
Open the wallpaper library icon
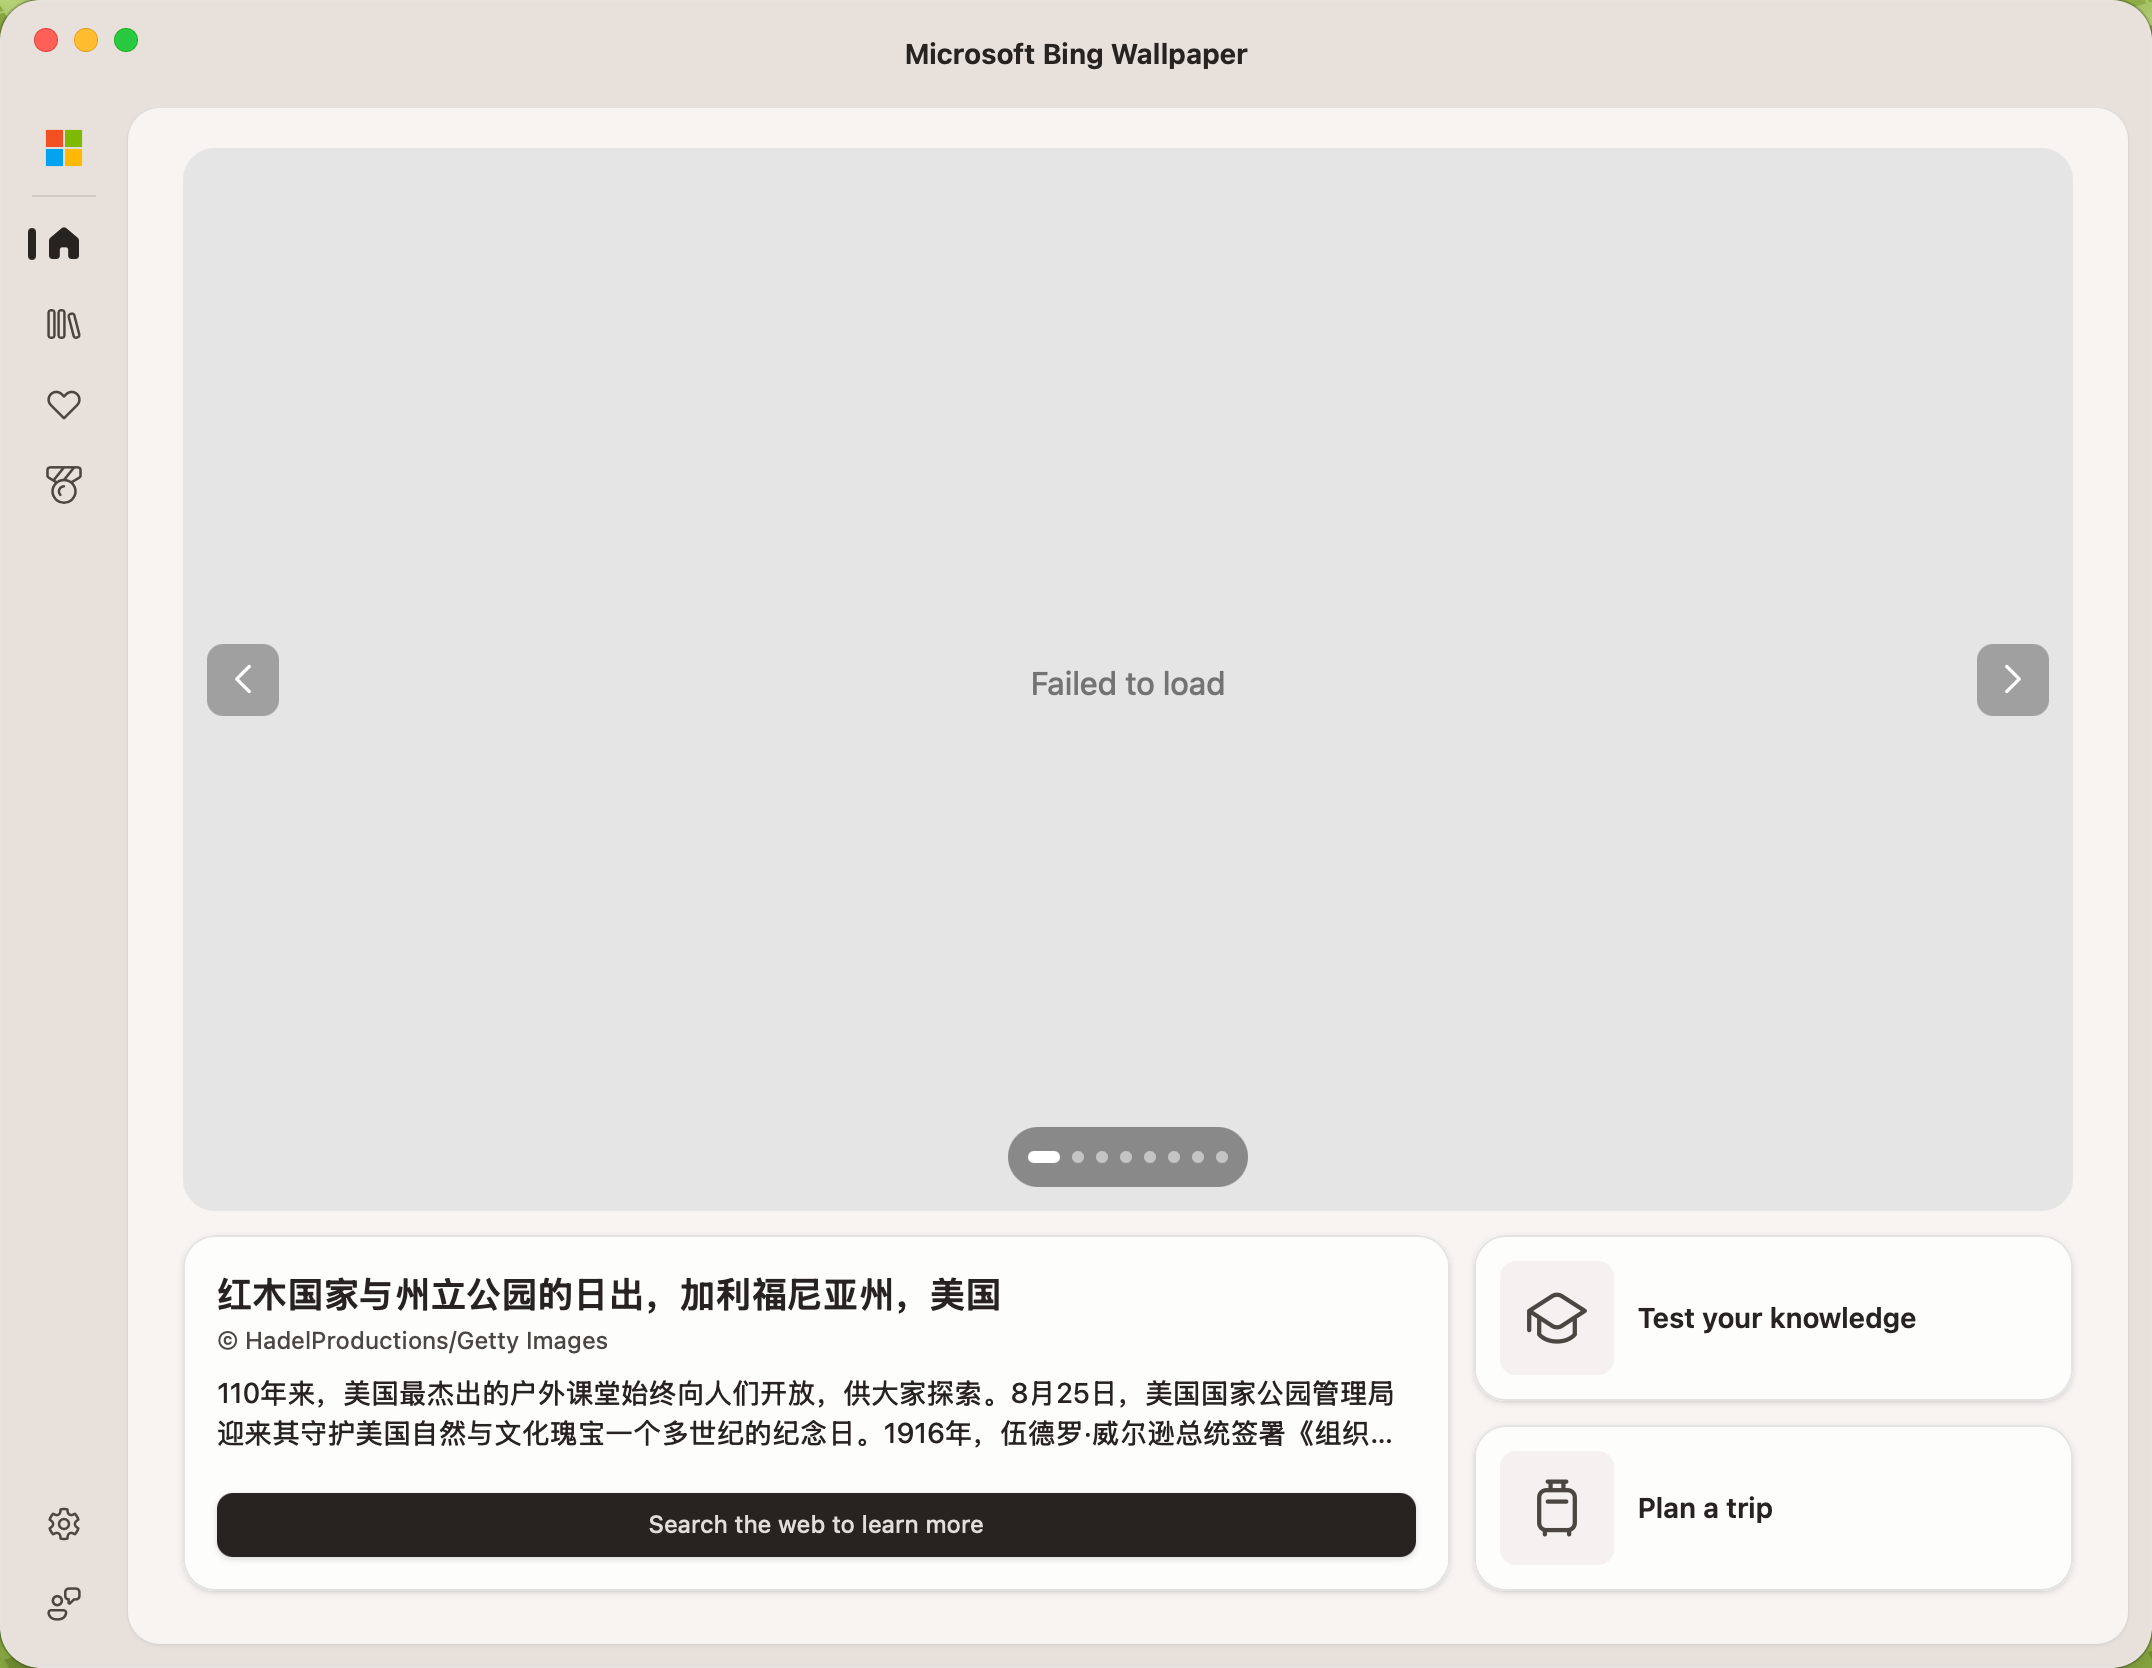point(64,324)
